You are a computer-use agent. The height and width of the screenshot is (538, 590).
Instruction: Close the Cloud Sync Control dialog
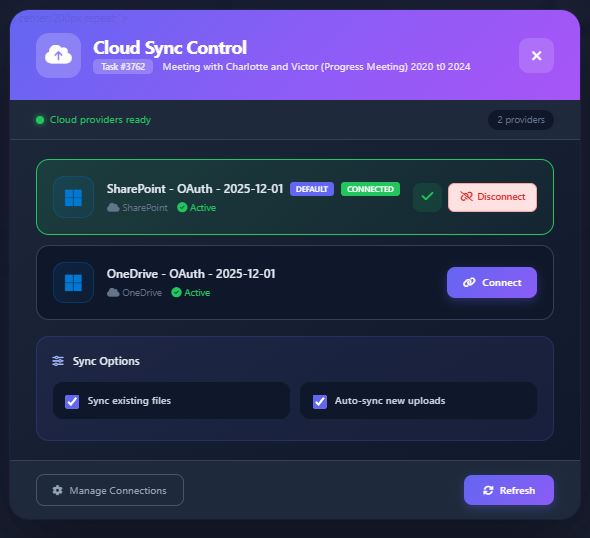pos(536,56)
